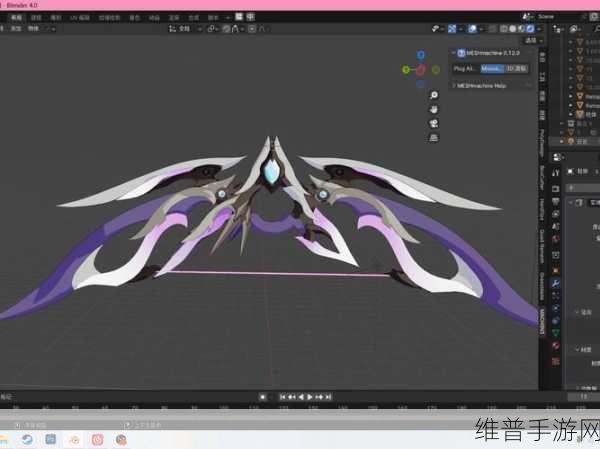This screenshot has height=449, width=600.
Task: Expand the MESHmachine Help panel
Action: [454, 86]
